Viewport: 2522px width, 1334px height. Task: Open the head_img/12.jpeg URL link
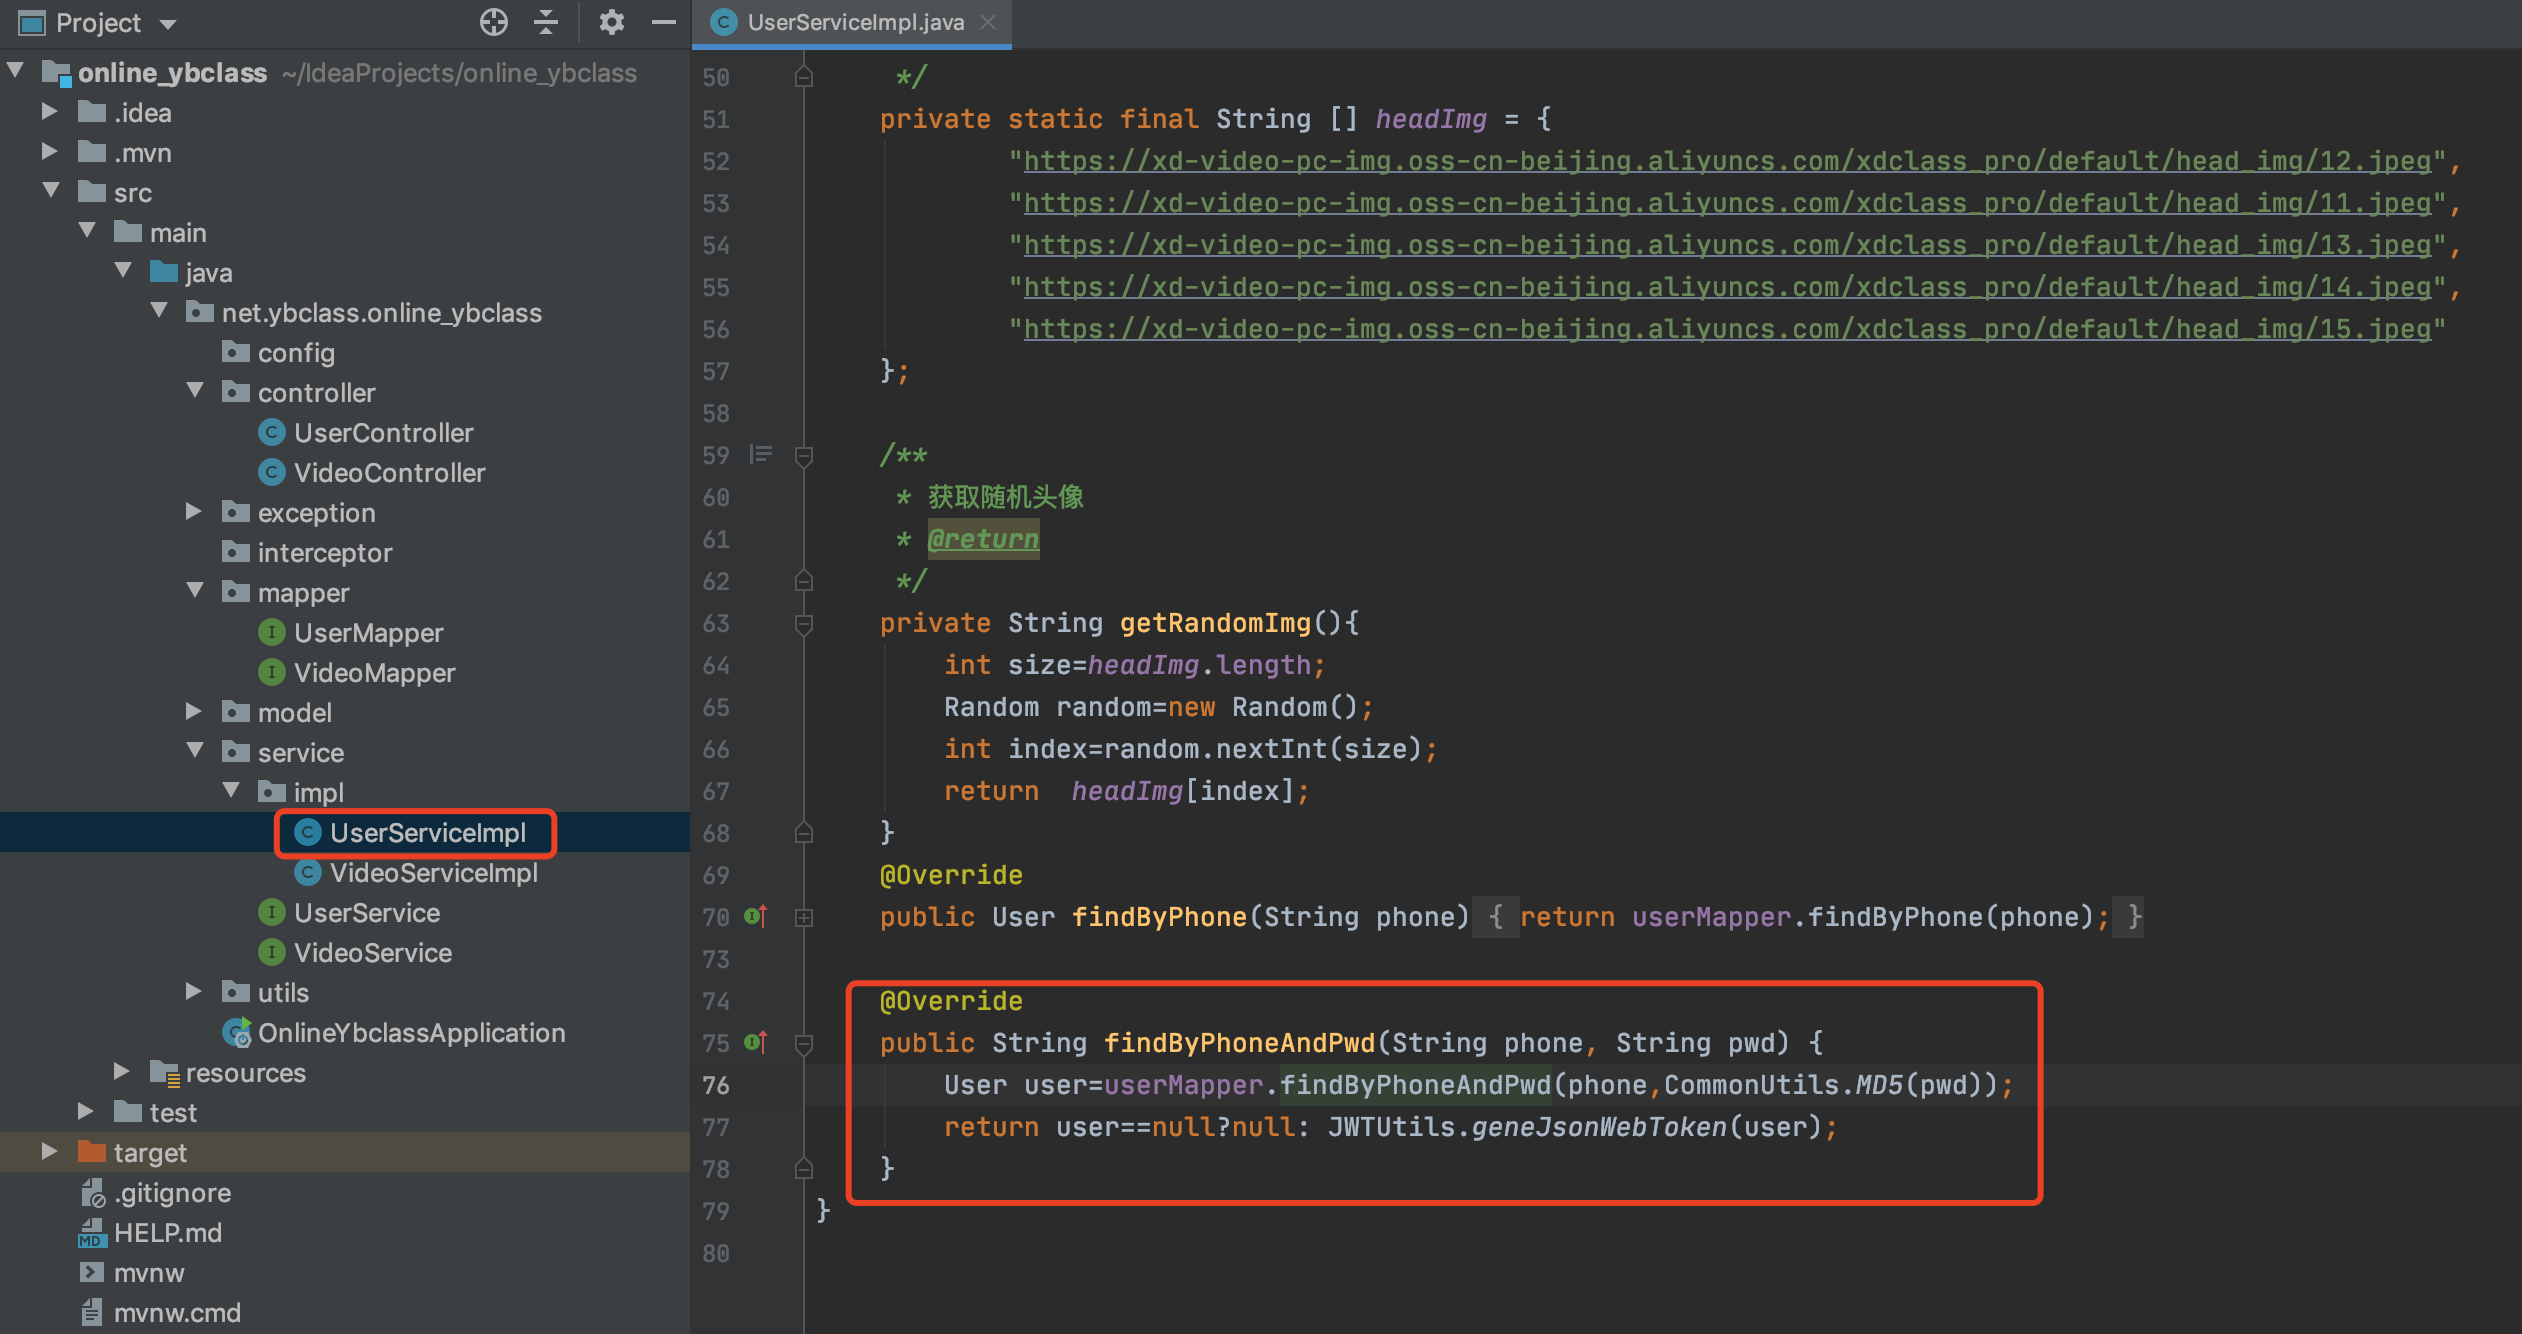coord(1727,161)
